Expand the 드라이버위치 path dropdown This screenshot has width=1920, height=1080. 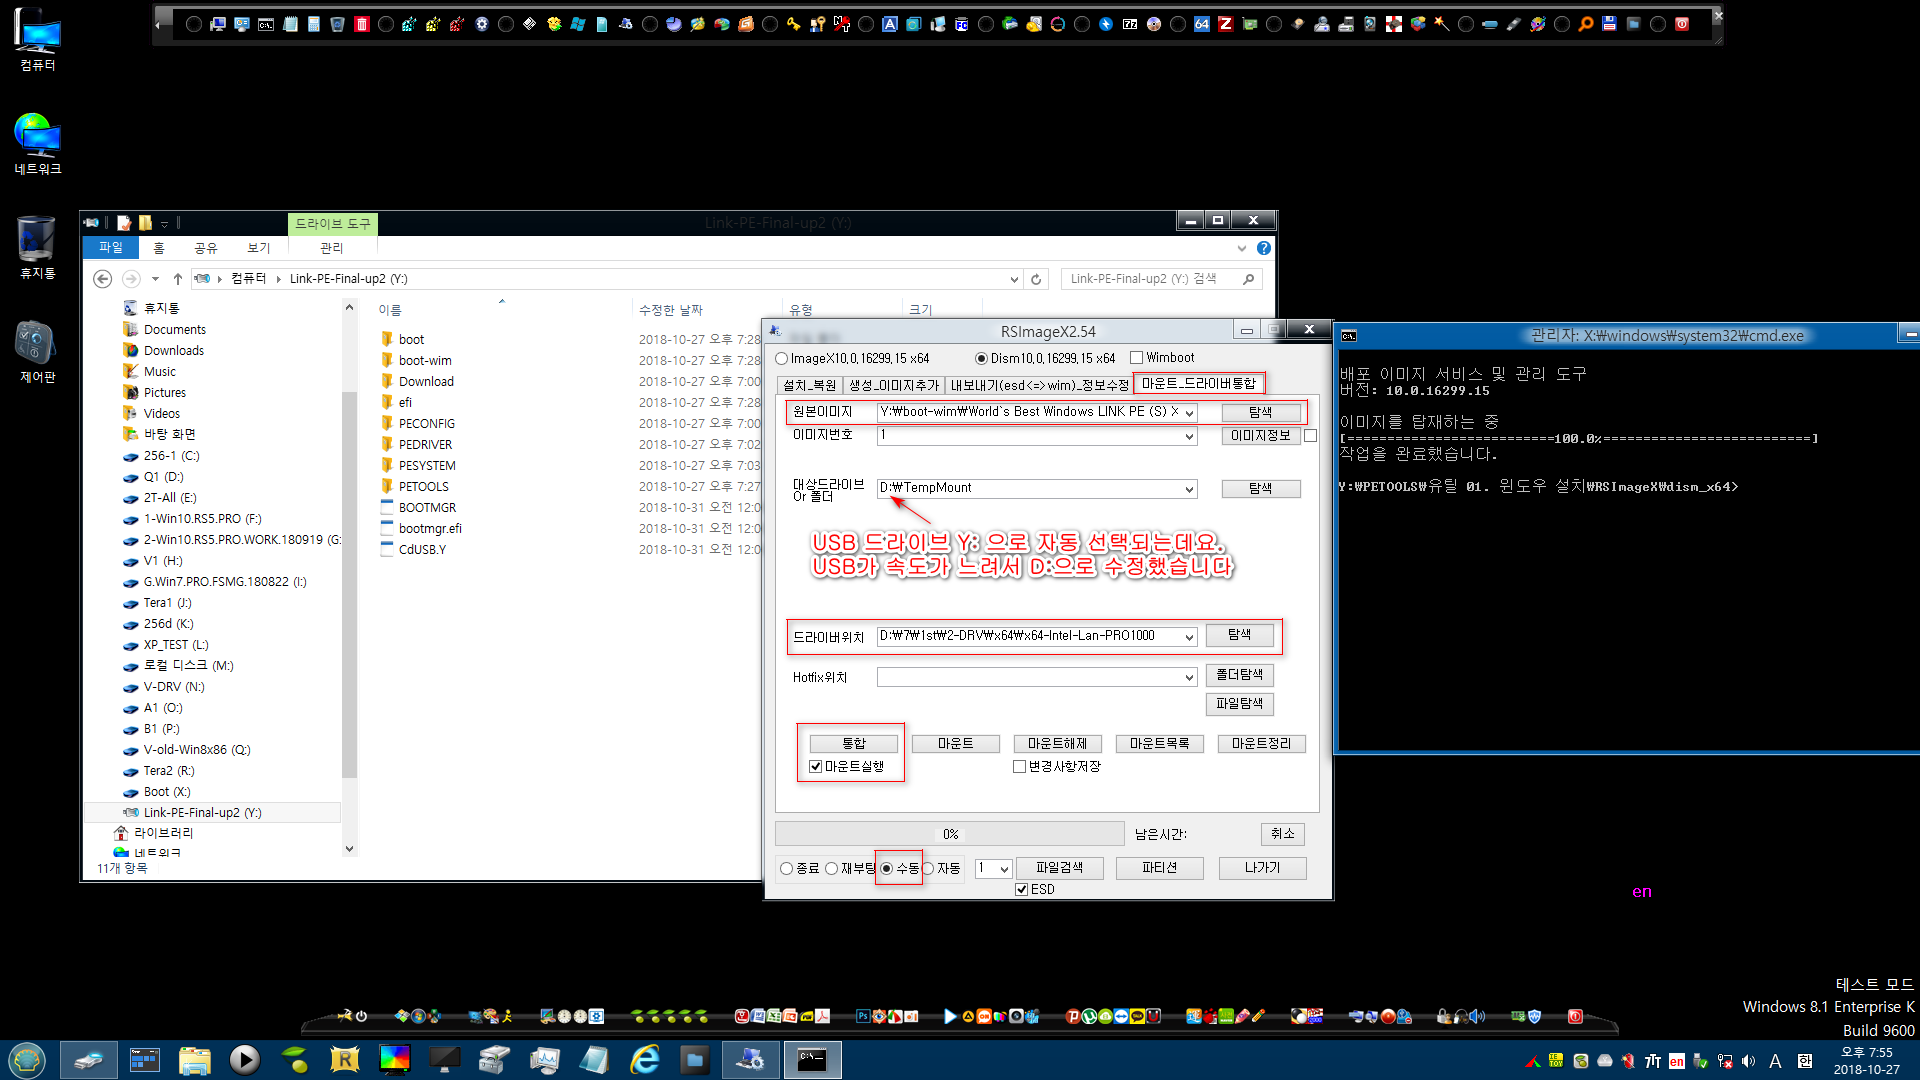tap(1190, 637)
